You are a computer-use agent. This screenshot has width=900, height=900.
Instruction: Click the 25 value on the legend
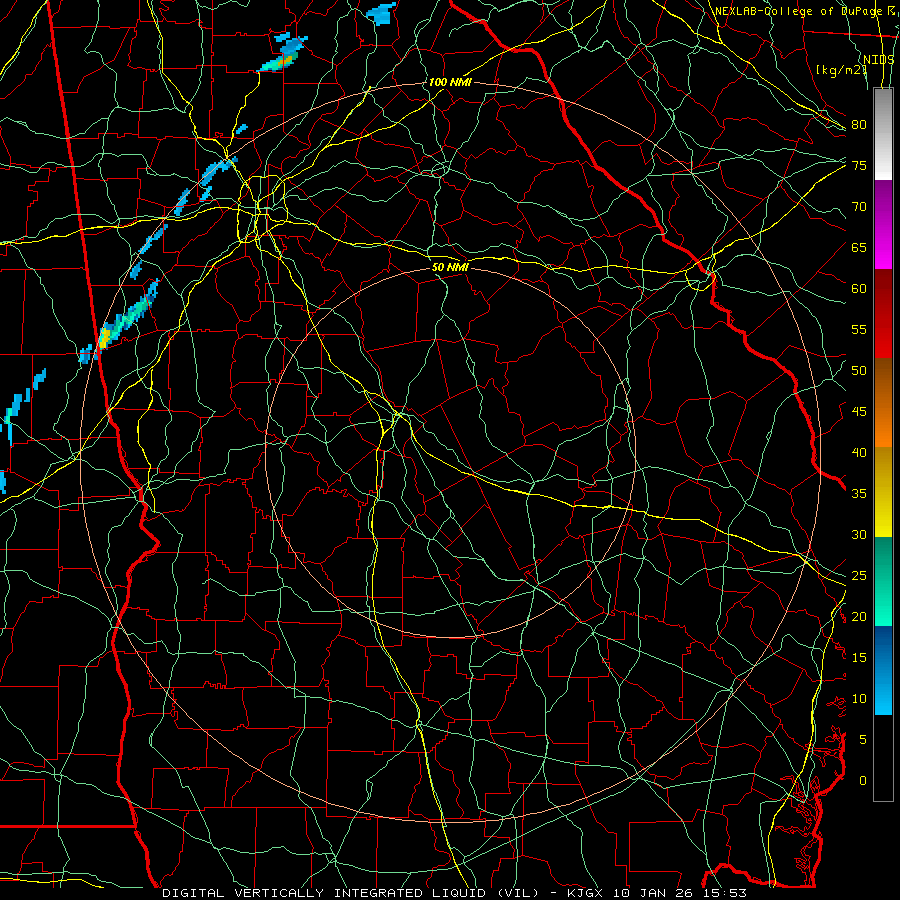(x=859, y=575)
